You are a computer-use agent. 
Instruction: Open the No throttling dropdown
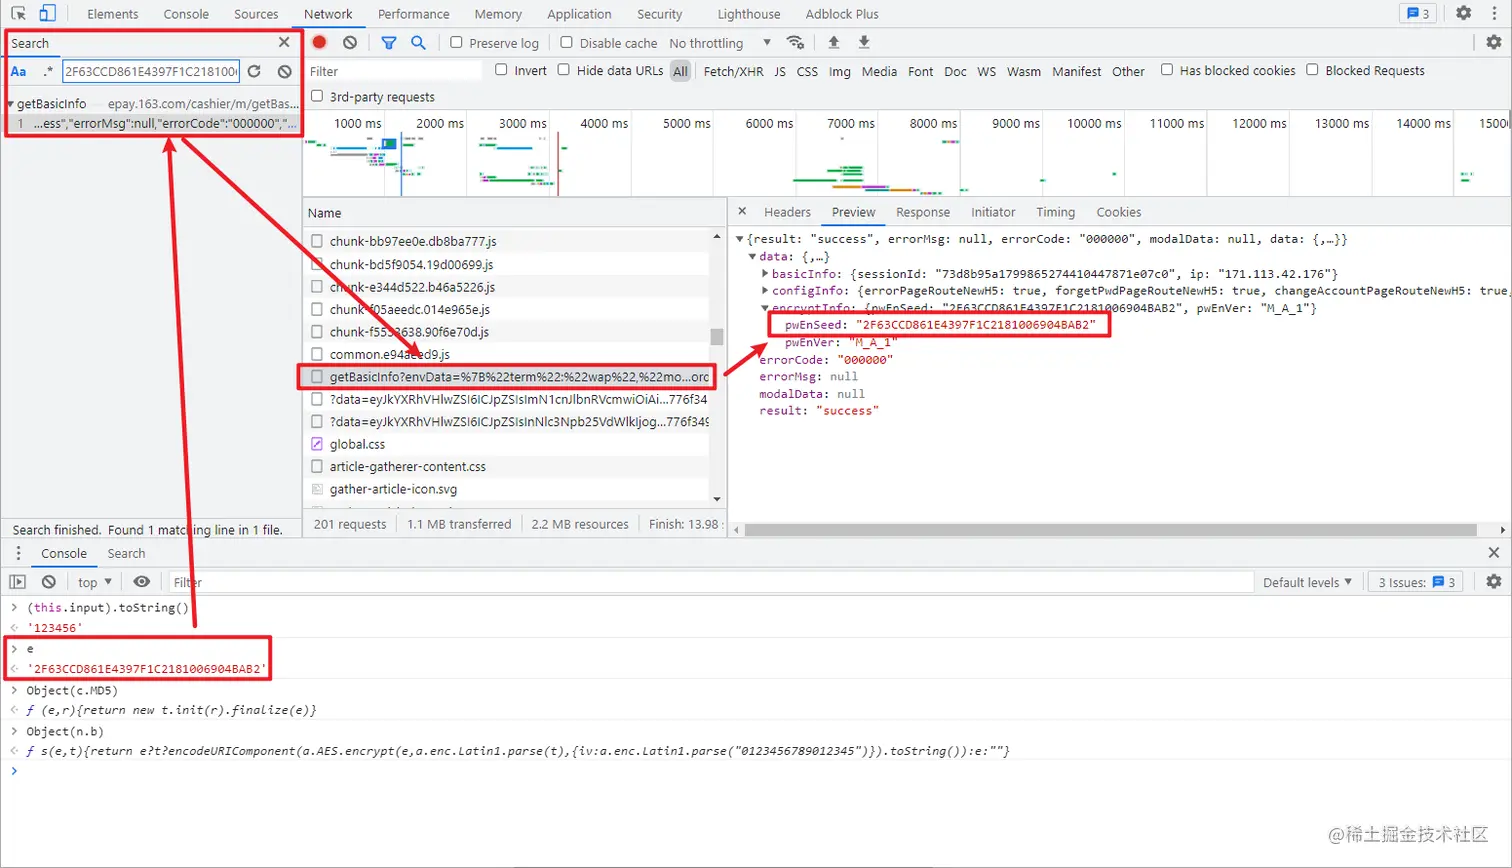tap(720, 43)
